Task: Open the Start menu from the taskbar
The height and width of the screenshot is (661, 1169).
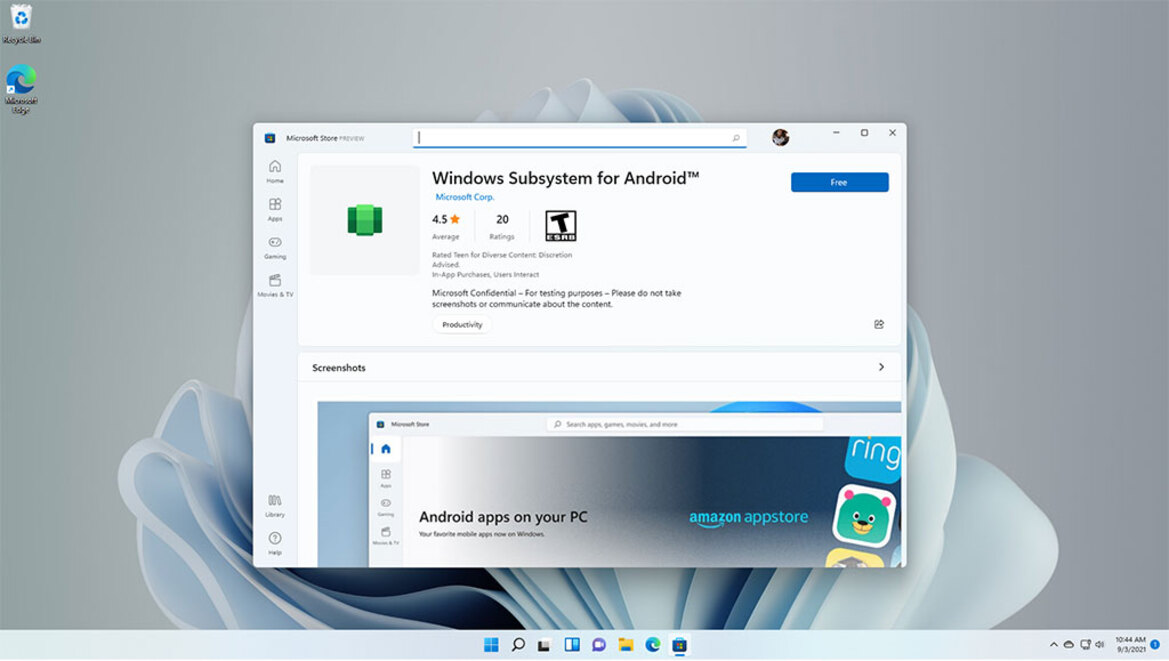Action: tap(491, 645)
